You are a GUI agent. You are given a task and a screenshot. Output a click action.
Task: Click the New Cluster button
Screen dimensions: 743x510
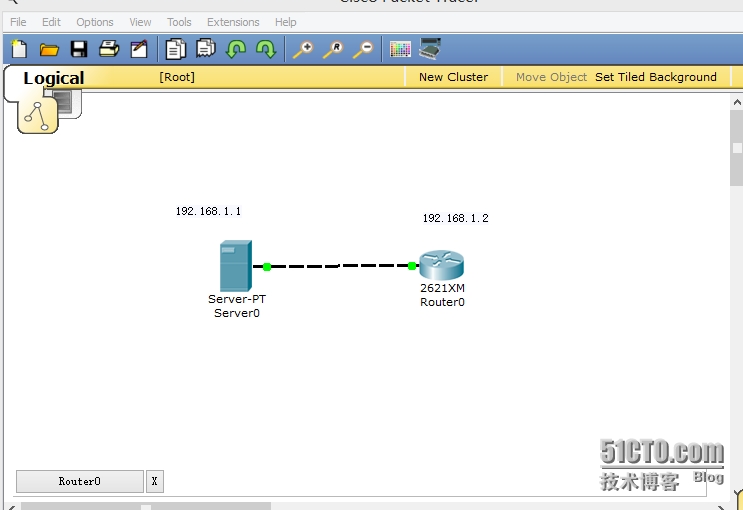coord(453,77)
